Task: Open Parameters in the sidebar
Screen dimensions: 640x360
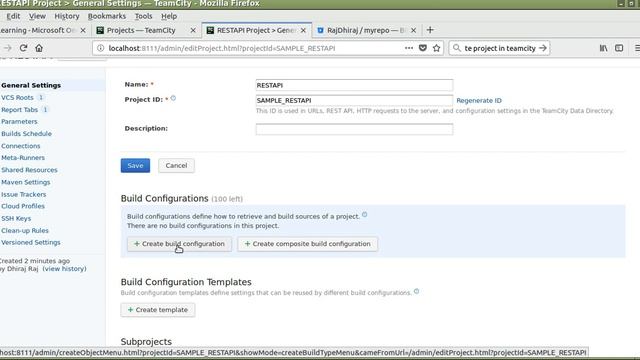Action: [x=19, y=122]
